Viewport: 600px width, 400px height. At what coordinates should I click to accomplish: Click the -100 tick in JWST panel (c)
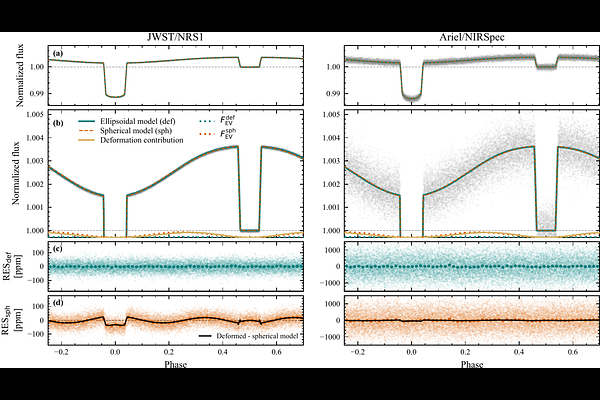34,280
